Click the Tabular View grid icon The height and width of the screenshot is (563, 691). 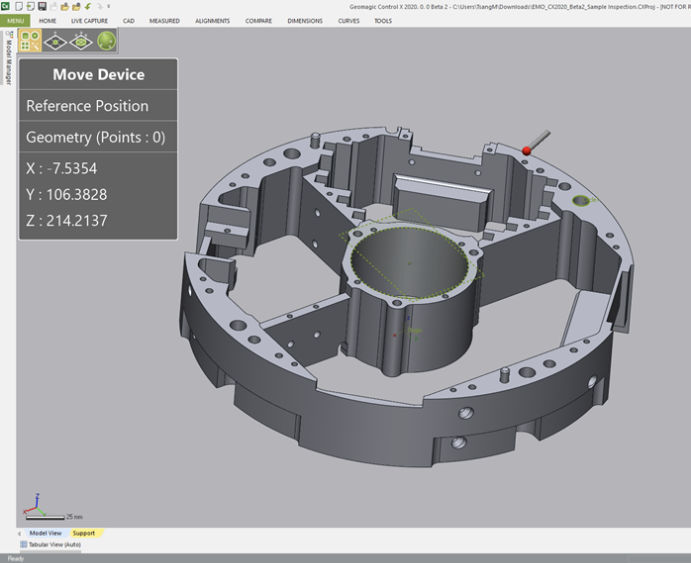(x=24, y=545)
